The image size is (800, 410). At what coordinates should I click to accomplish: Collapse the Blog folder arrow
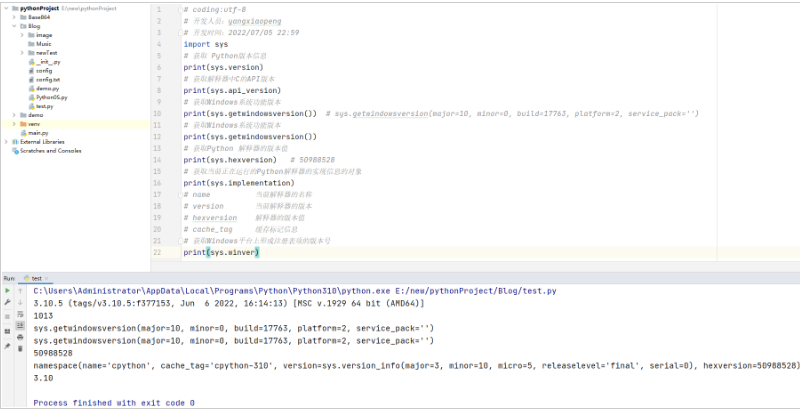pyautogui.click(x=14, y=26)
